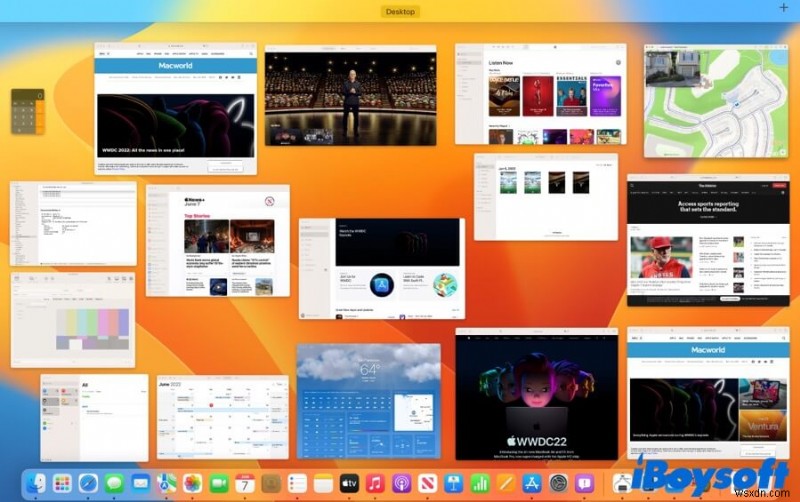This screenshot has height=502, width=800.
Task: Open the App Store Dock icon
Action: pos(532,483)
